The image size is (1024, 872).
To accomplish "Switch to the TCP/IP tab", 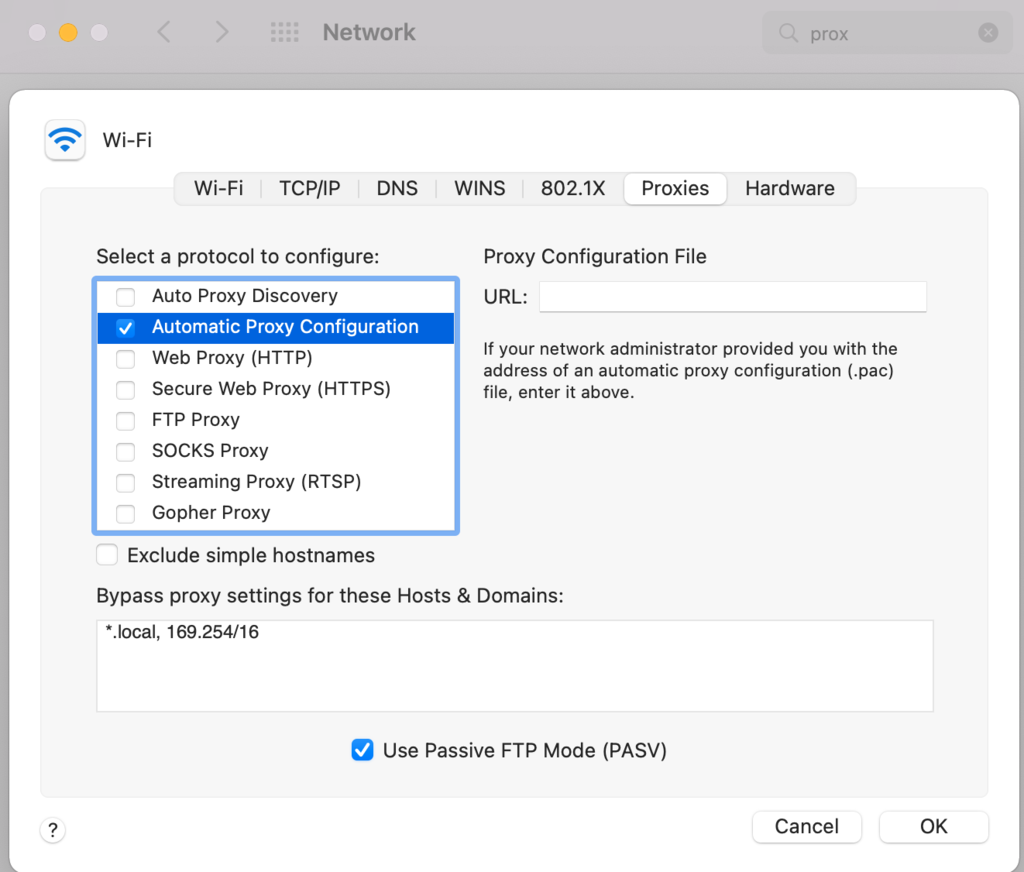I will tap(309, 188).
